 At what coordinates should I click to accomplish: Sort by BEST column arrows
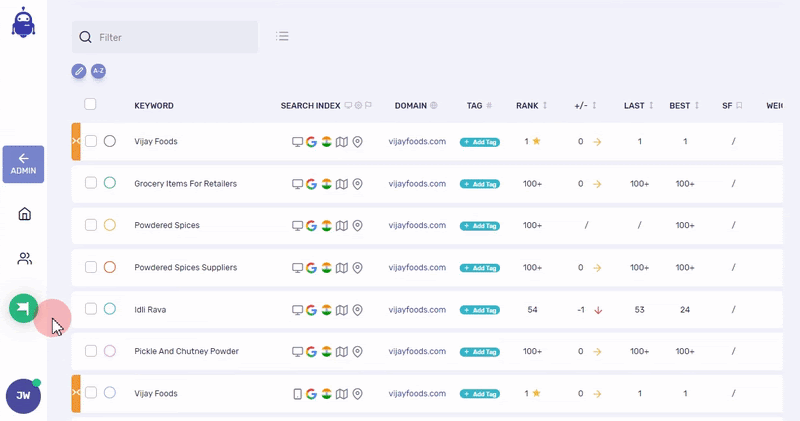[697, 106]
